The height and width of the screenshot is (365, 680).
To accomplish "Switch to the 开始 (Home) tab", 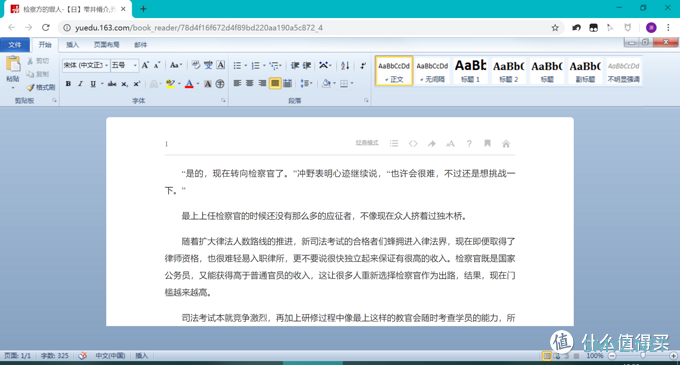I will 45,45.
